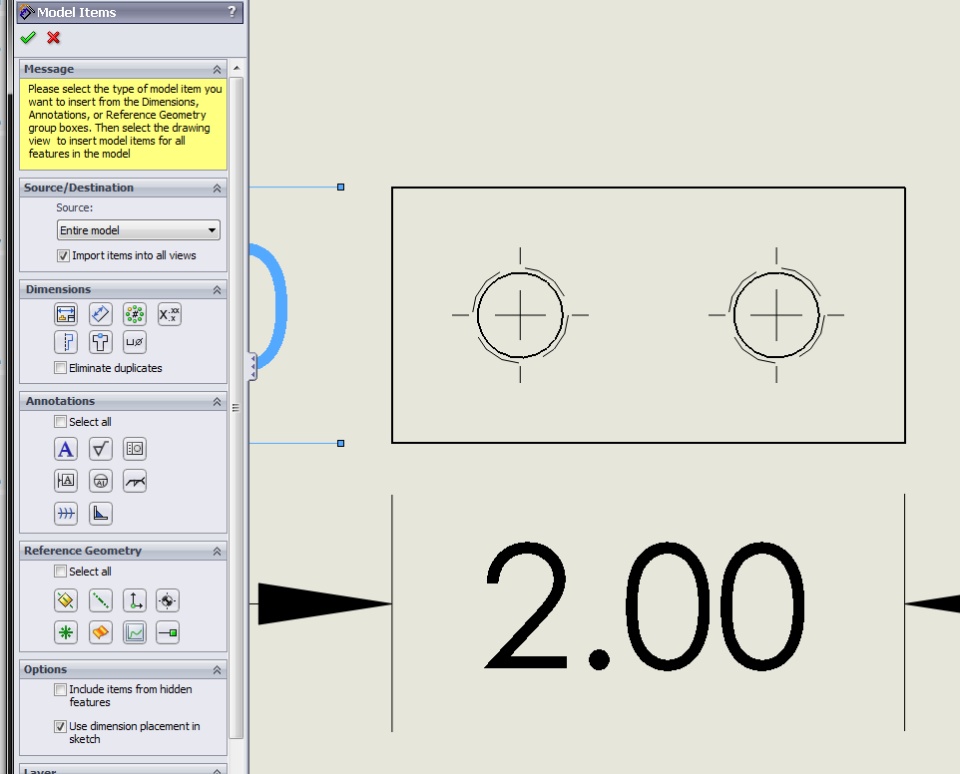Select the 2.00 dimension value
The image size is (960, 774).
tap(644, 606)
